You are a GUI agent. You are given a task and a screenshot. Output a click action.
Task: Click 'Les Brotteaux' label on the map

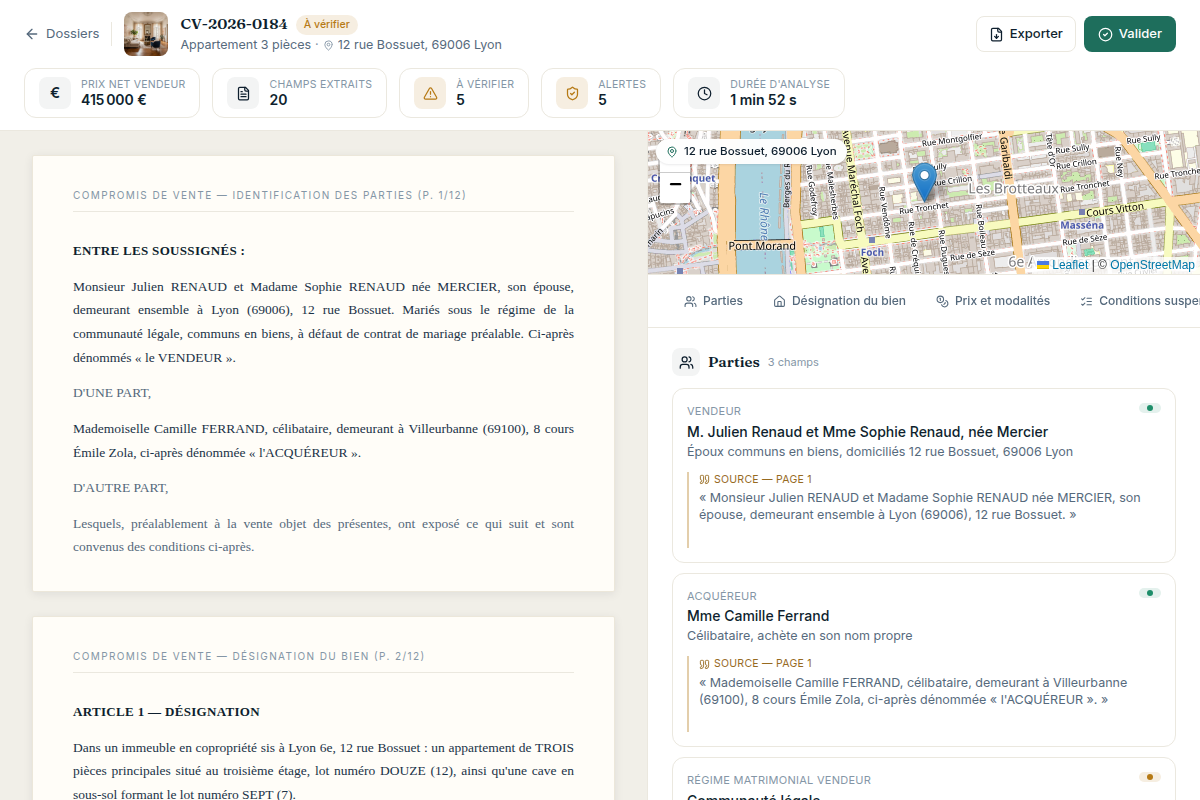[1013, 188]
